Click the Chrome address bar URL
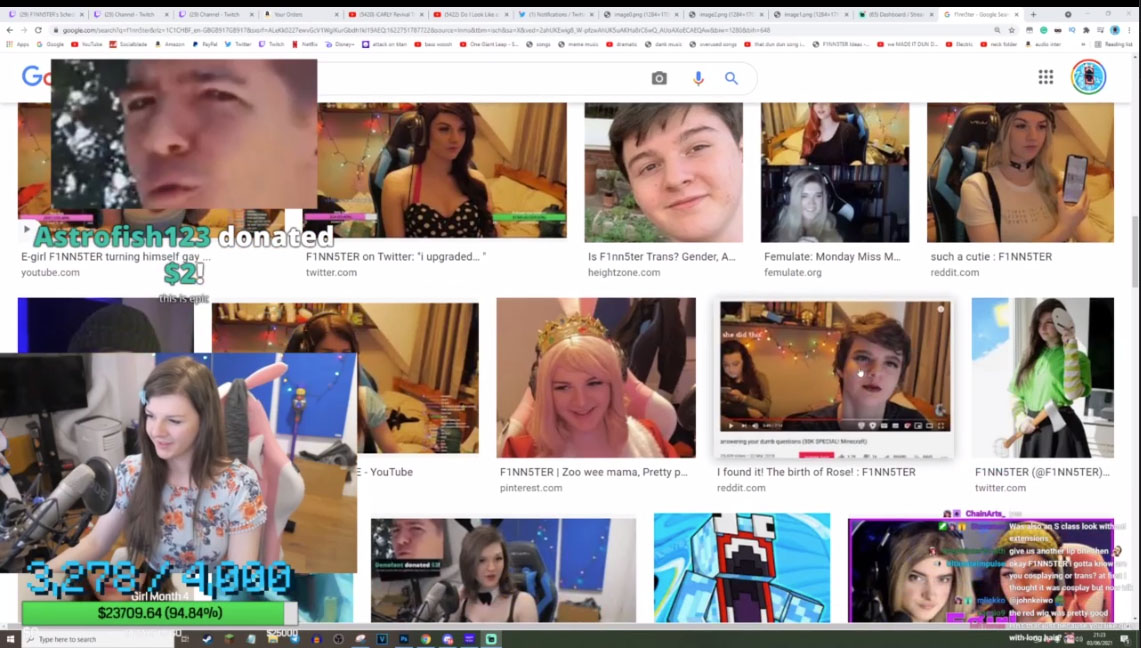1141x648 pixels. coord(416,31)
